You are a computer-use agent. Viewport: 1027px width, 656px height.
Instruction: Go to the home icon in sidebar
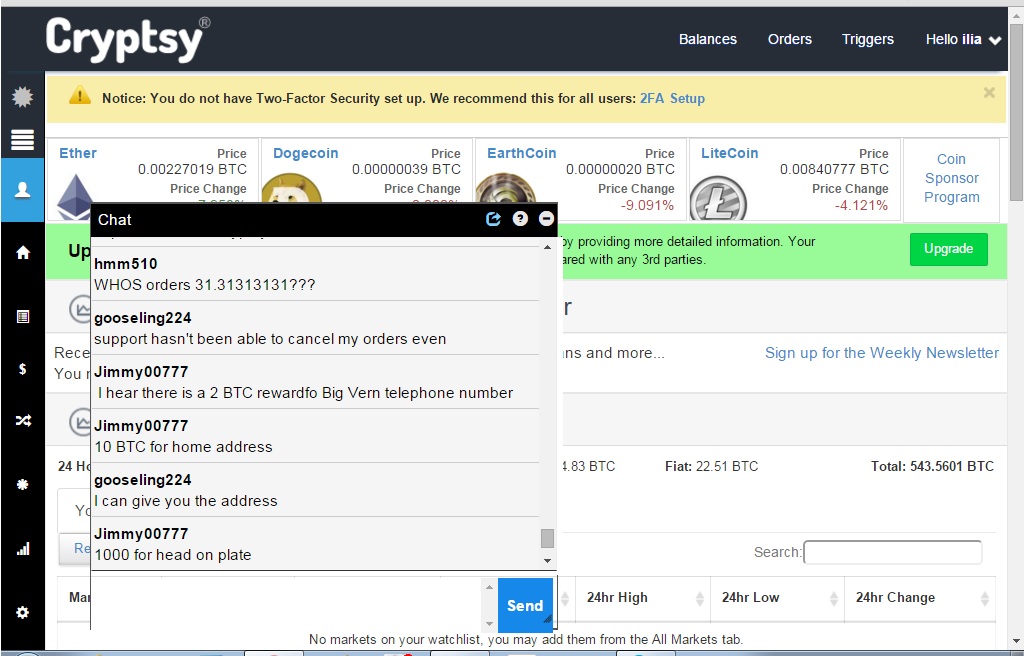[22, 253]
